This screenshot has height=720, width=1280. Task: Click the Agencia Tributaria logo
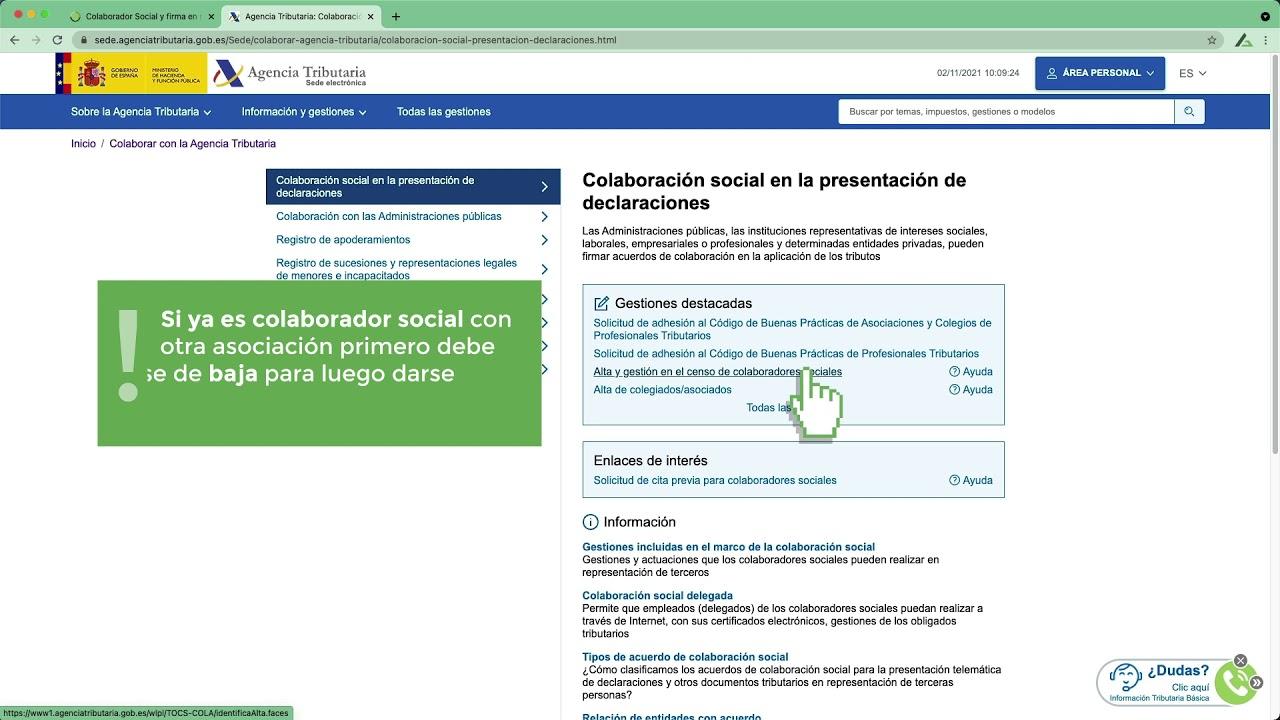290,72
